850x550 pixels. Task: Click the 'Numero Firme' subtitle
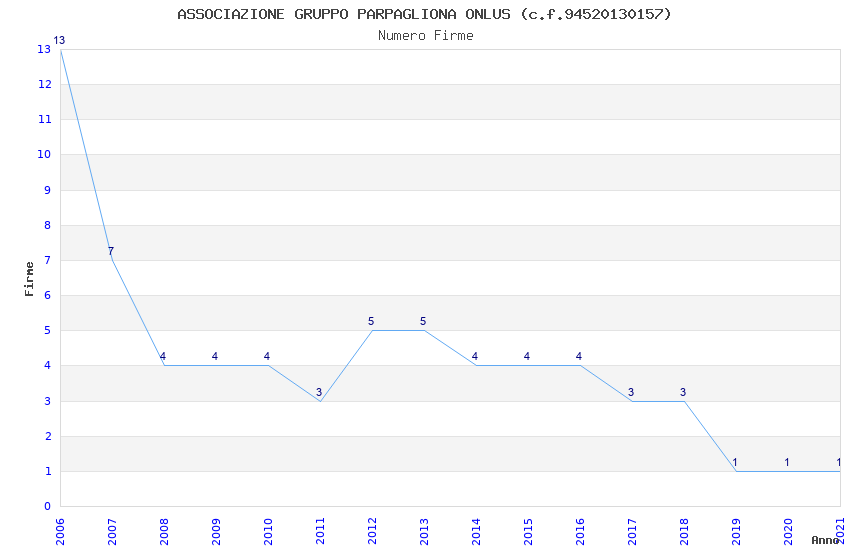pos(425,36)
